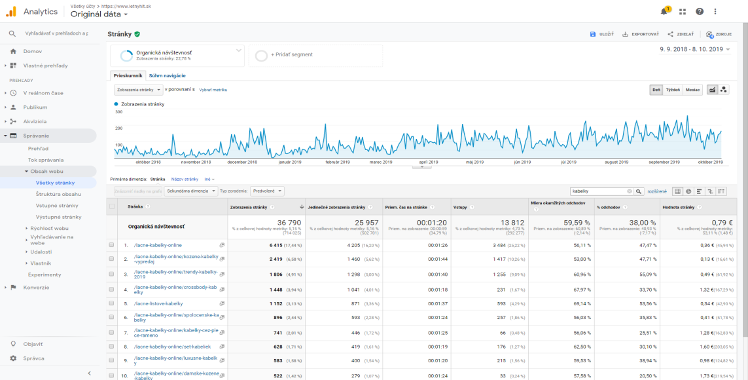Click the Domov home icon

(x=13, y=51)
